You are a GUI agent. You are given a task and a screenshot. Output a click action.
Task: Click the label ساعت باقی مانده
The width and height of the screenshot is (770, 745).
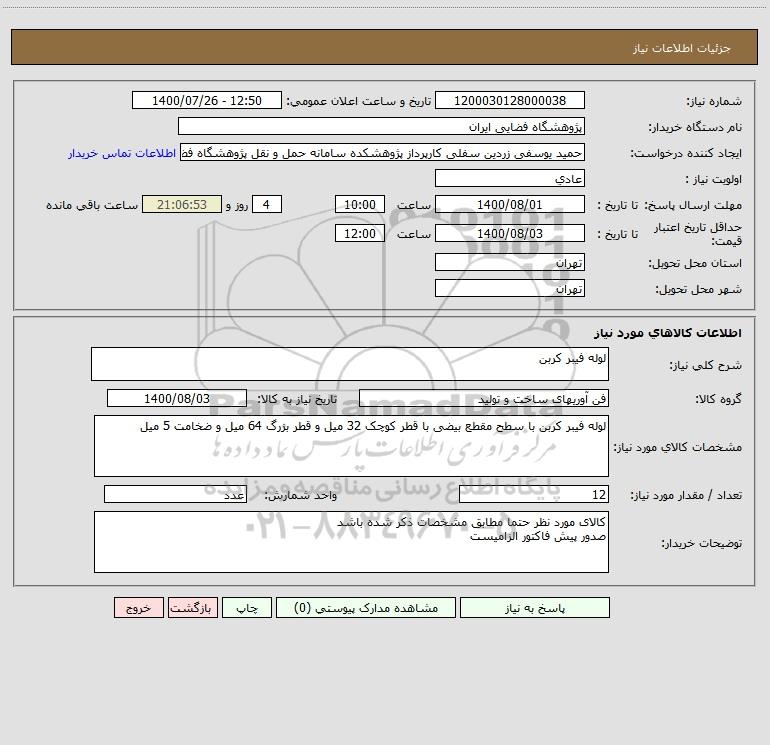pyautogui.click(x=92, y=205)
